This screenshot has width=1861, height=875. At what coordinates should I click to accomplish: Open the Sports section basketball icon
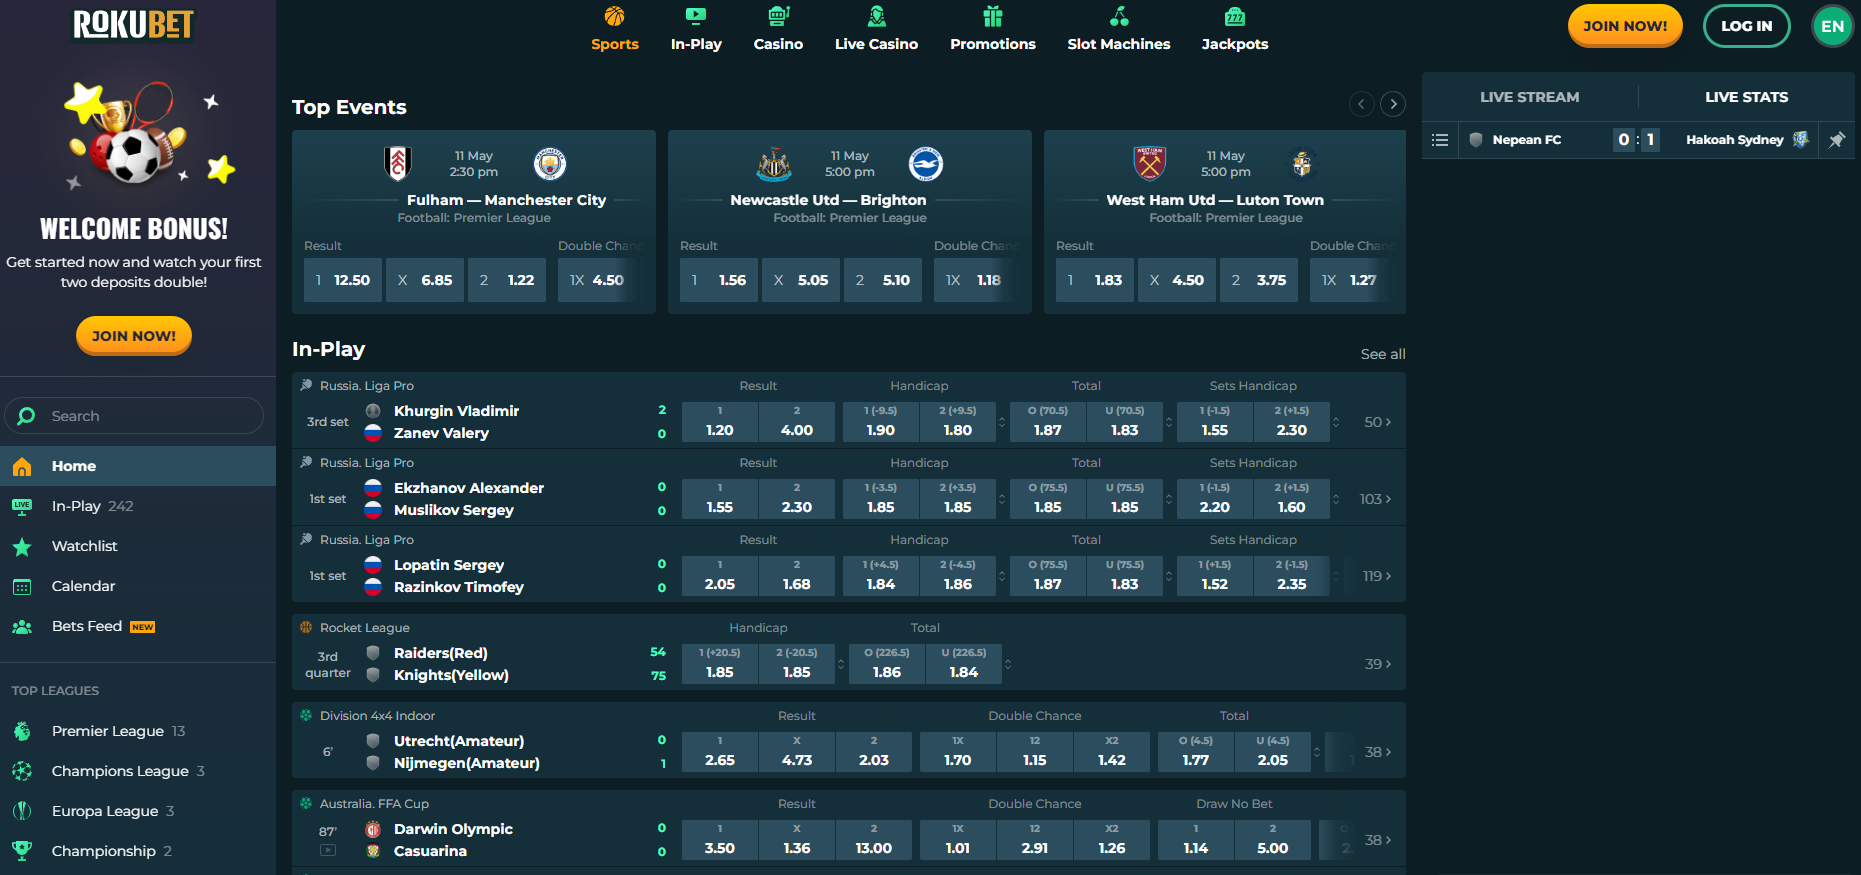coord(614,16)
